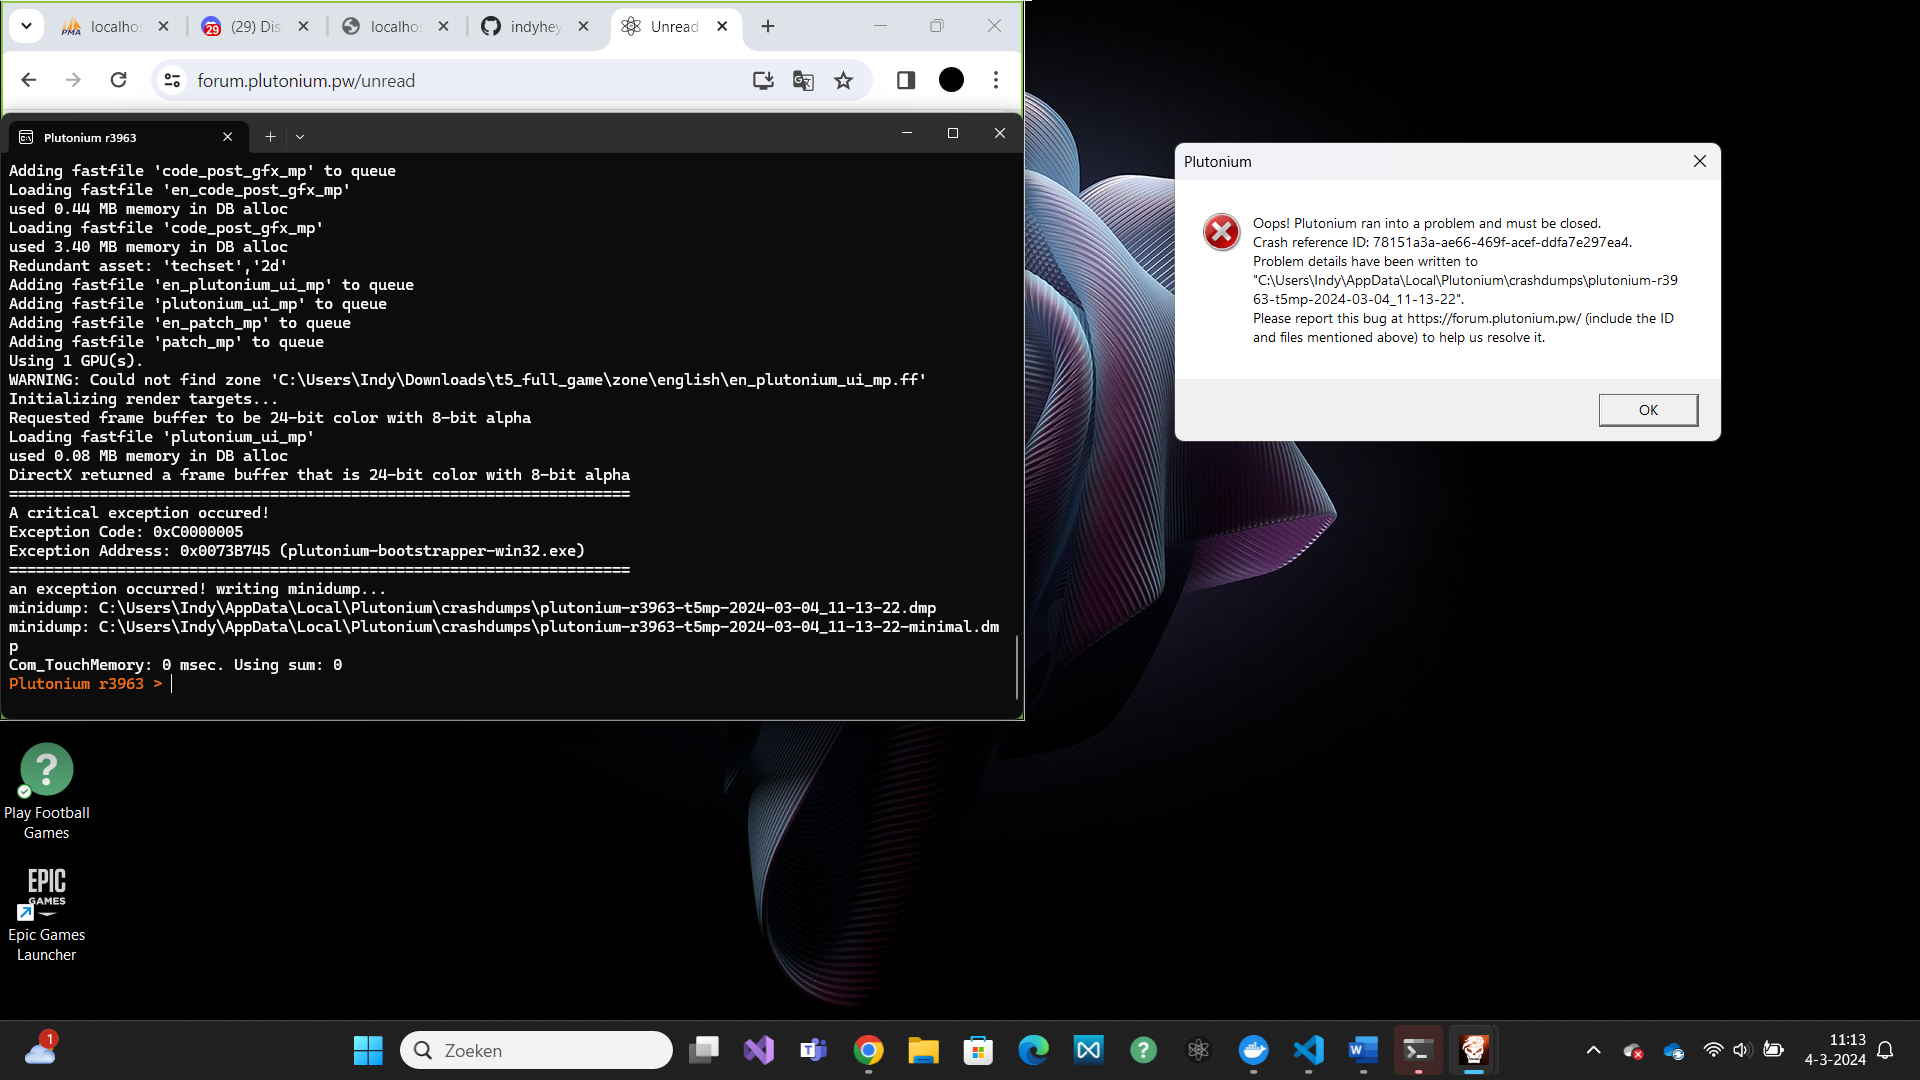Open Play Football Games desktop shortcut
Image resolution: width=1920 pixels, height=1080 pixels.
(46, 792)
